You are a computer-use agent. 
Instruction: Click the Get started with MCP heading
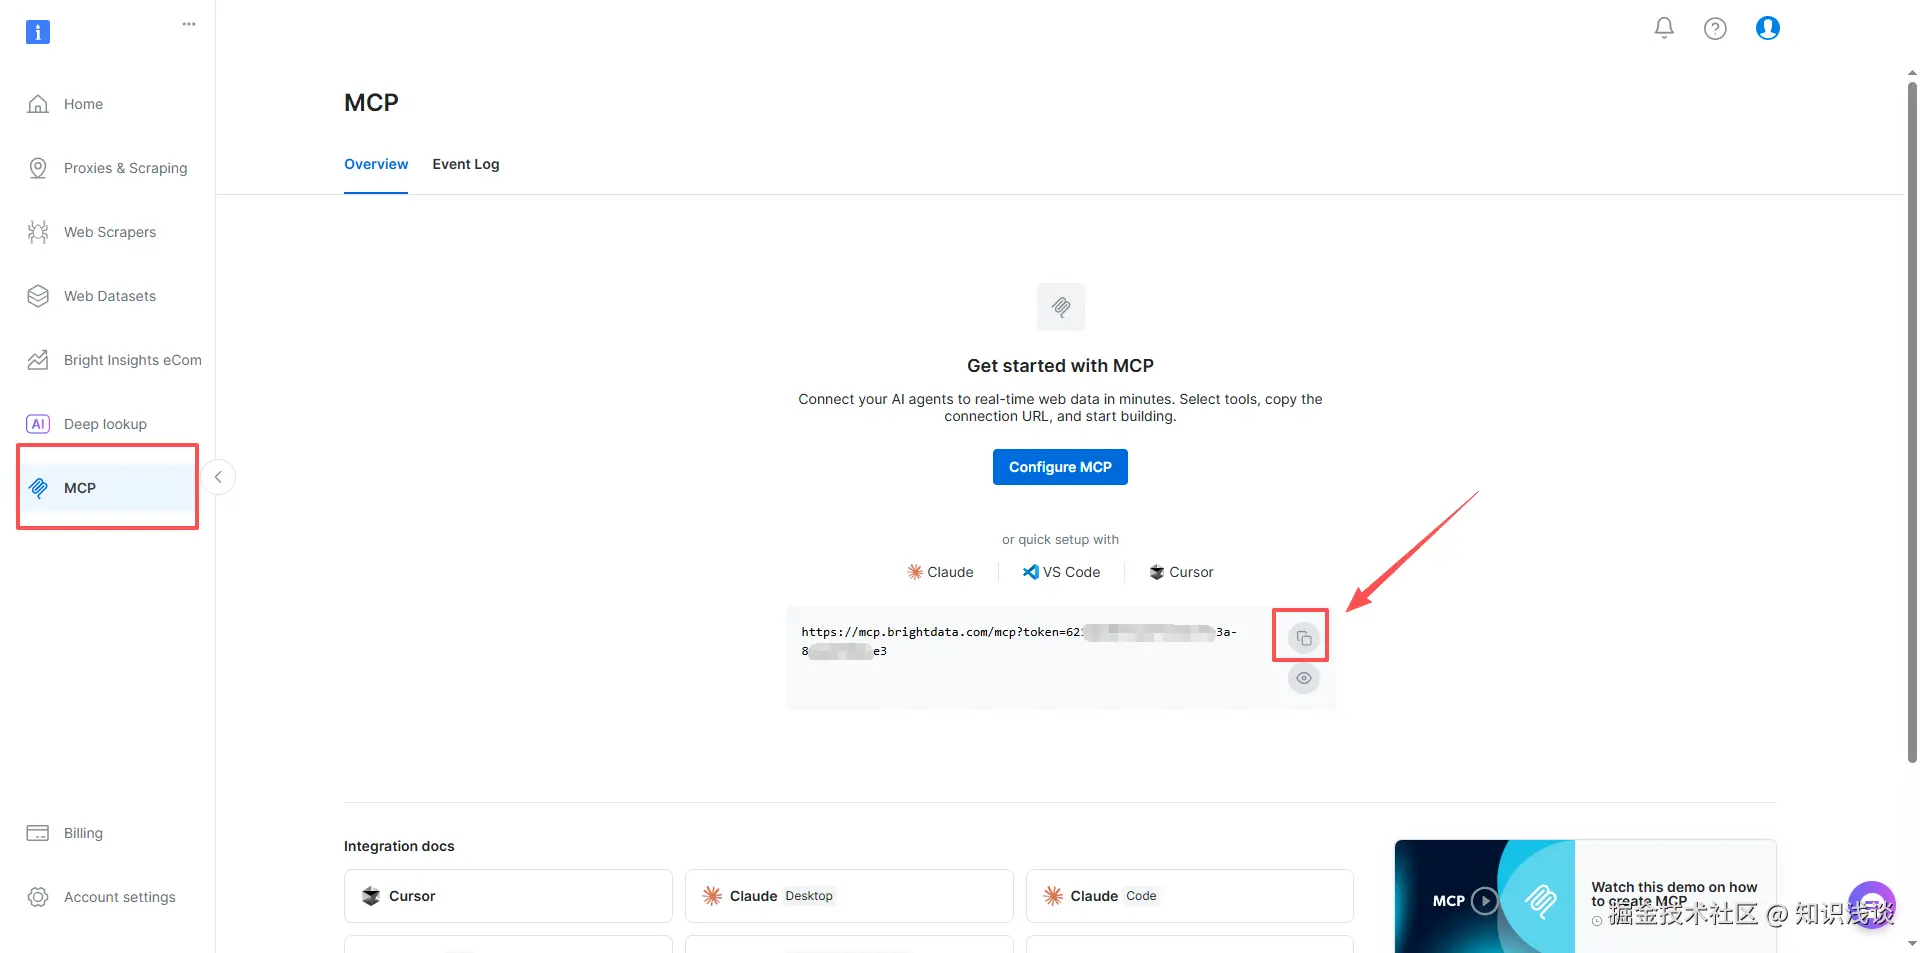[1060, 366]
